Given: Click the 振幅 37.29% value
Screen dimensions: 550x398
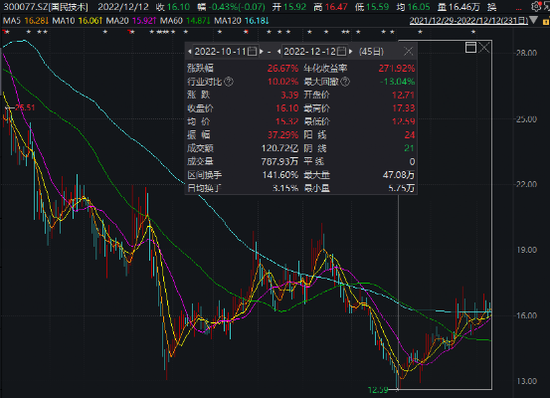Looking at the screenshot, I should coord(283,135).
